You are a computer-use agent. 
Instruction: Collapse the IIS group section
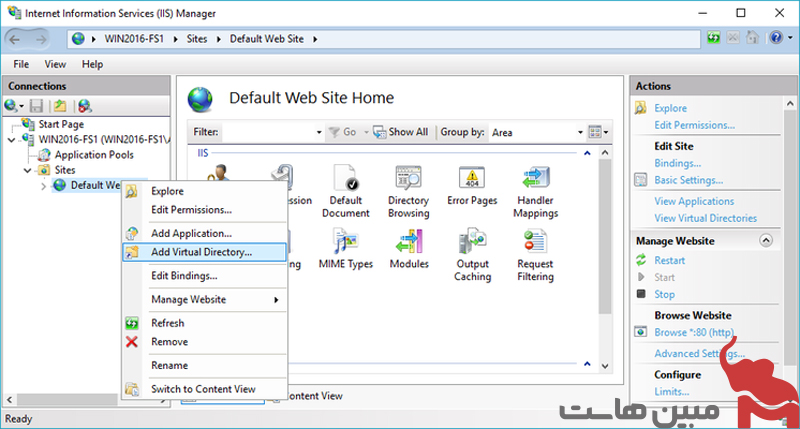click(587, 153)
